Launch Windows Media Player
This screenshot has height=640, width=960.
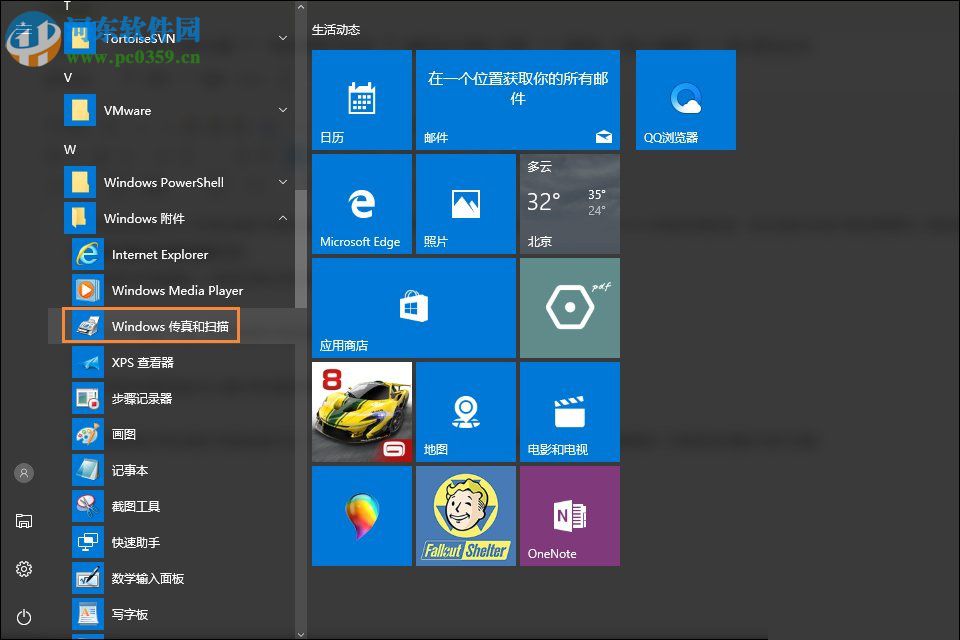click(x=177, y=291)
